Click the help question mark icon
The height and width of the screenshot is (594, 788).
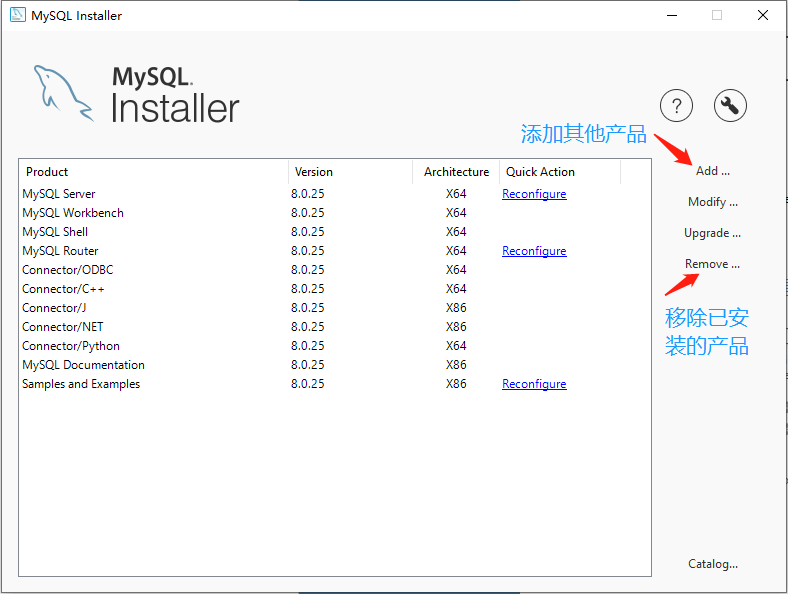click(x=677, y=105)
